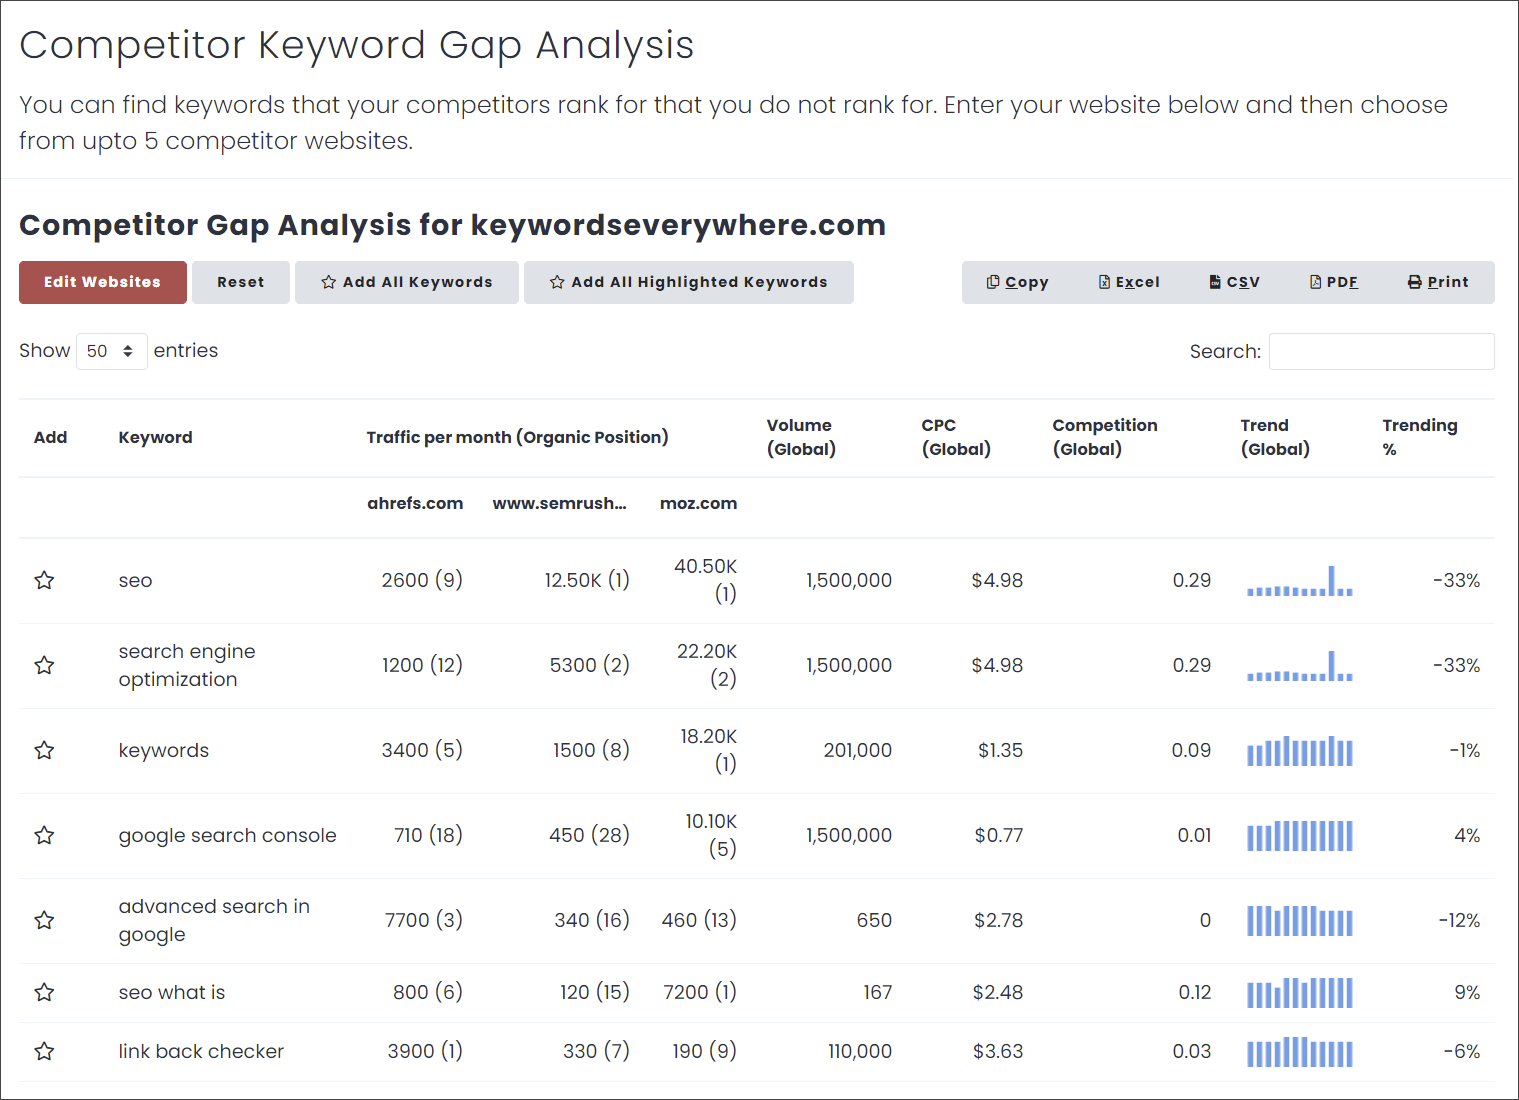Screen dimensions: 1519x1100
Task: Star the 'keywords' keyword row
Action: (44, 750)
